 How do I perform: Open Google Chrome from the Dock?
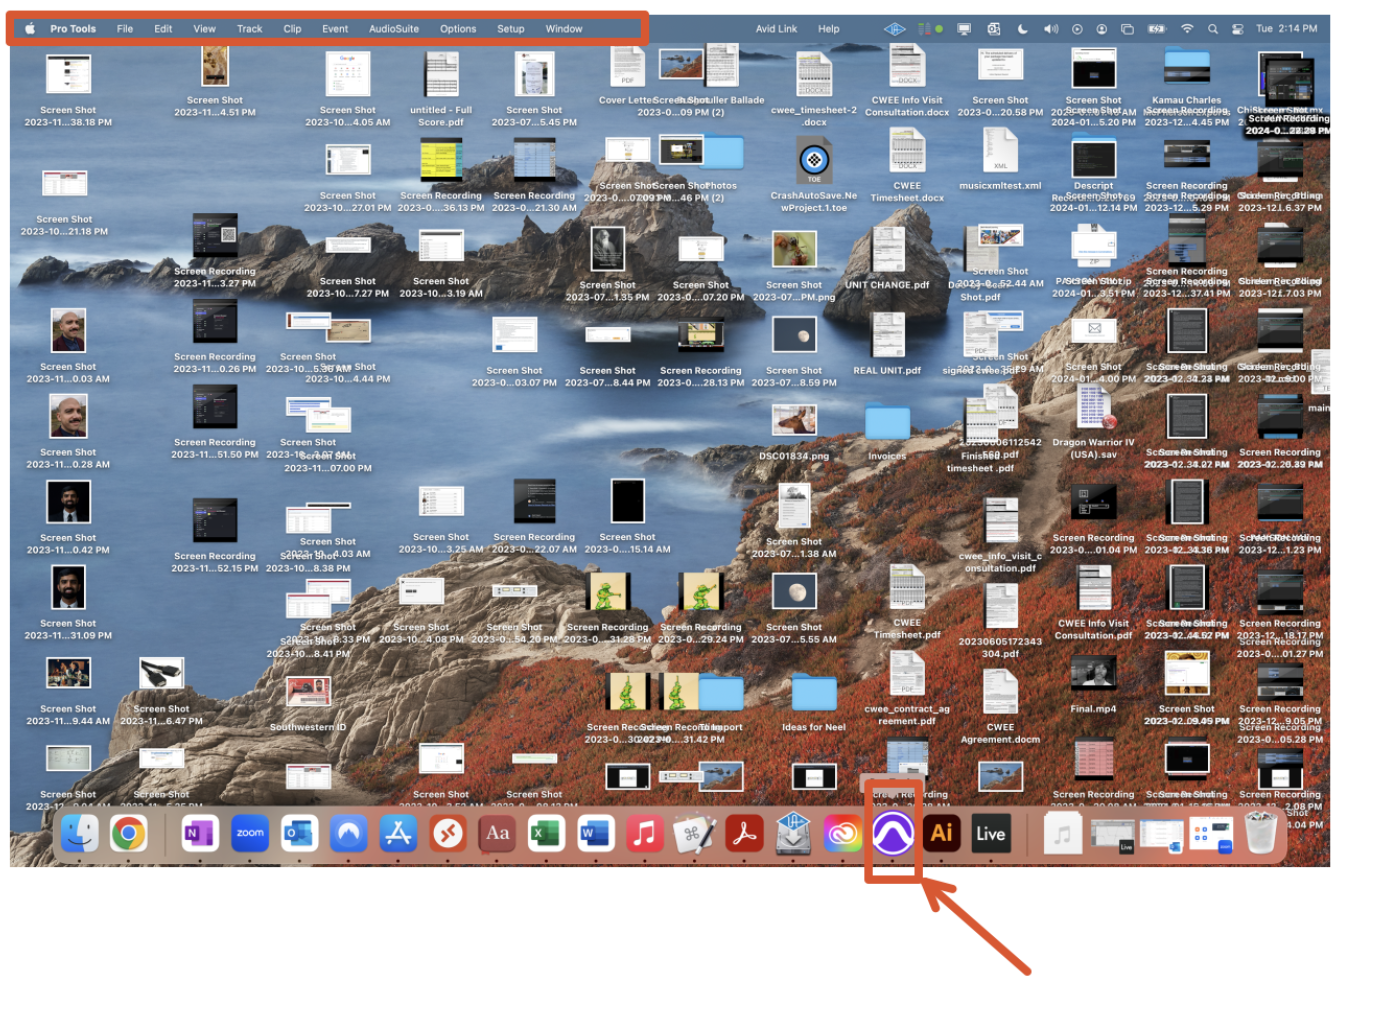click(129, 833)
